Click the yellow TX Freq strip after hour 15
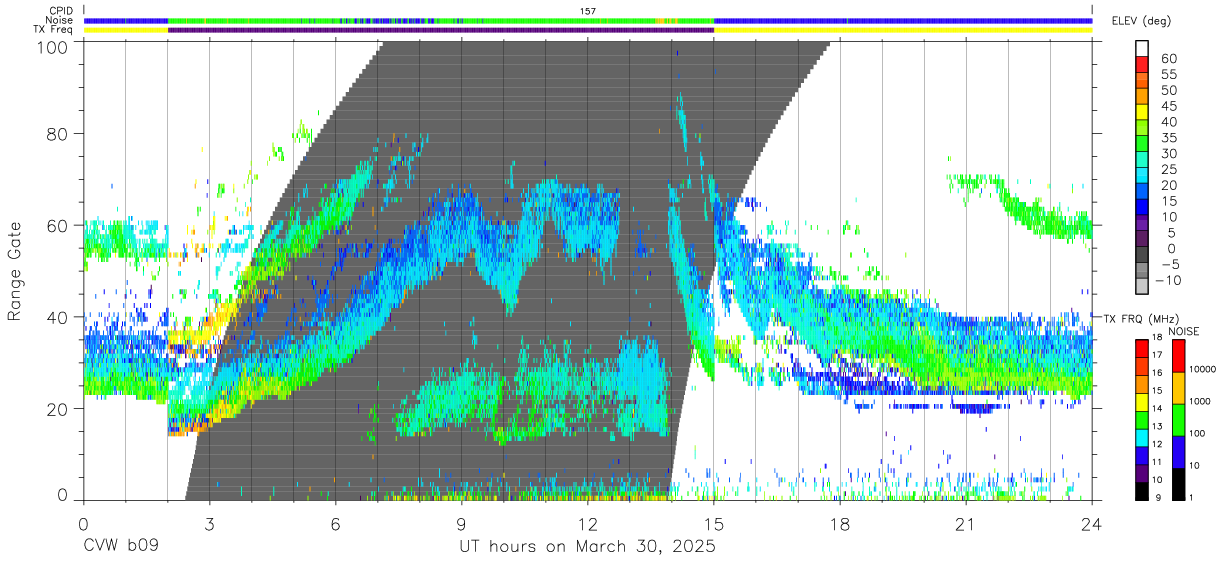The image size is (1228, 567). [x=903, y=30]
